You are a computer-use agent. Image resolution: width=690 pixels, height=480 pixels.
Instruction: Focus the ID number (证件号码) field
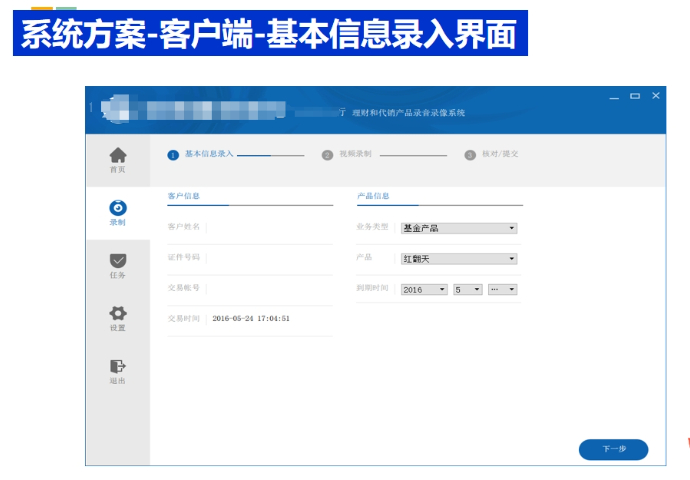pyautogui.click(x=268, y=257)
